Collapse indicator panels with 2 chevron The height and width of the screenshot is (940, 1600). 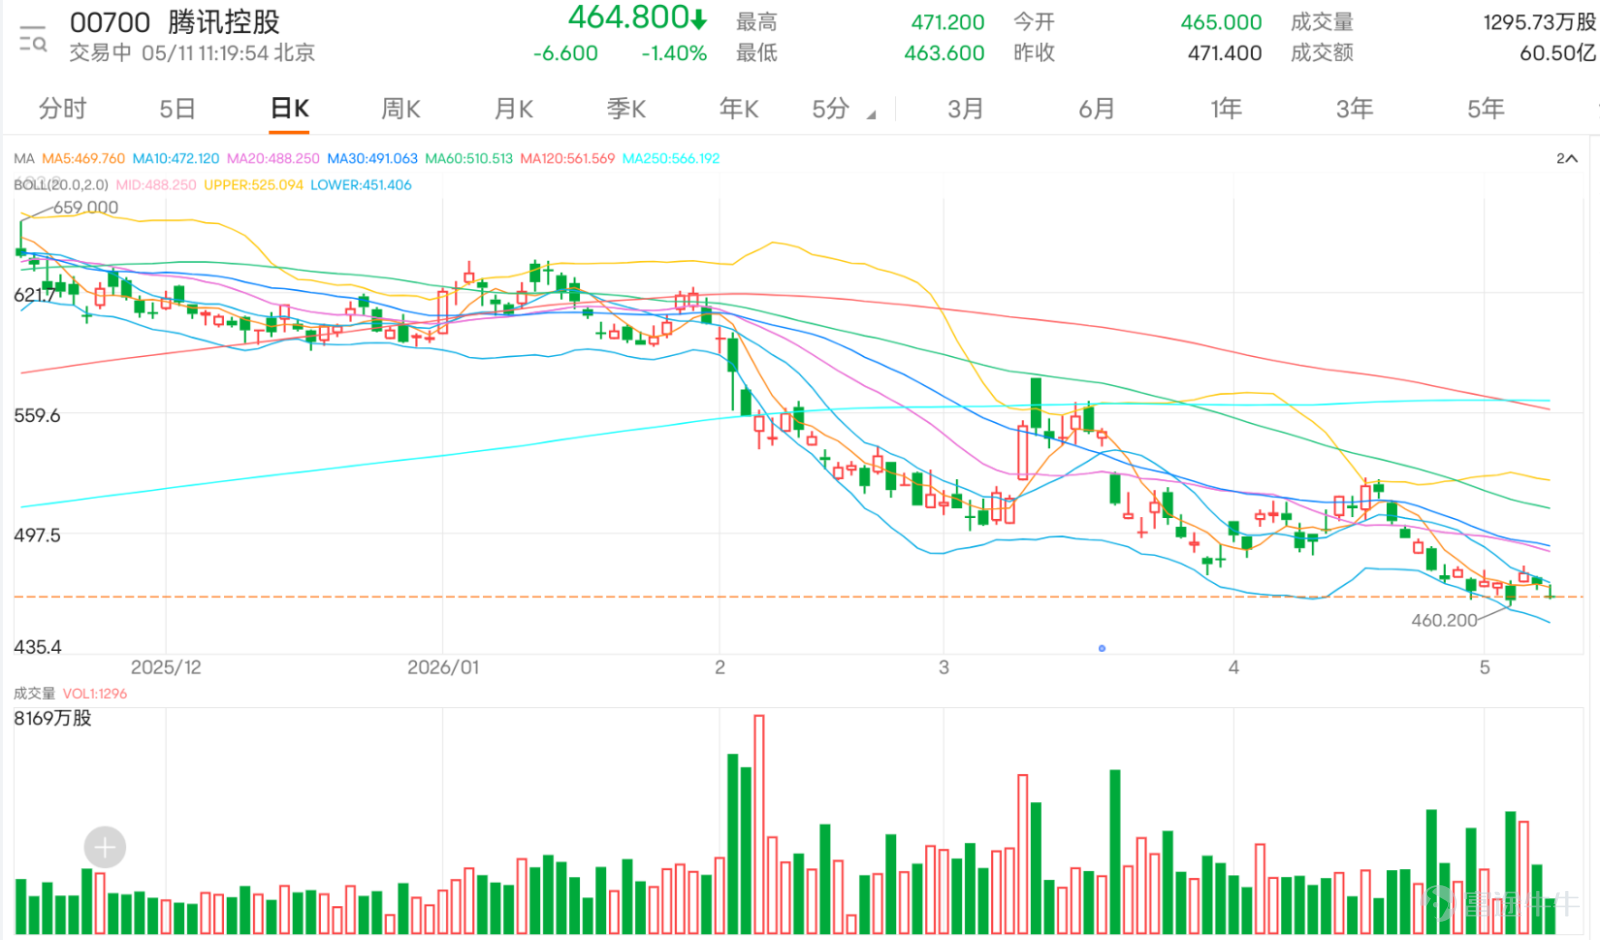(x=1566, y=159)
